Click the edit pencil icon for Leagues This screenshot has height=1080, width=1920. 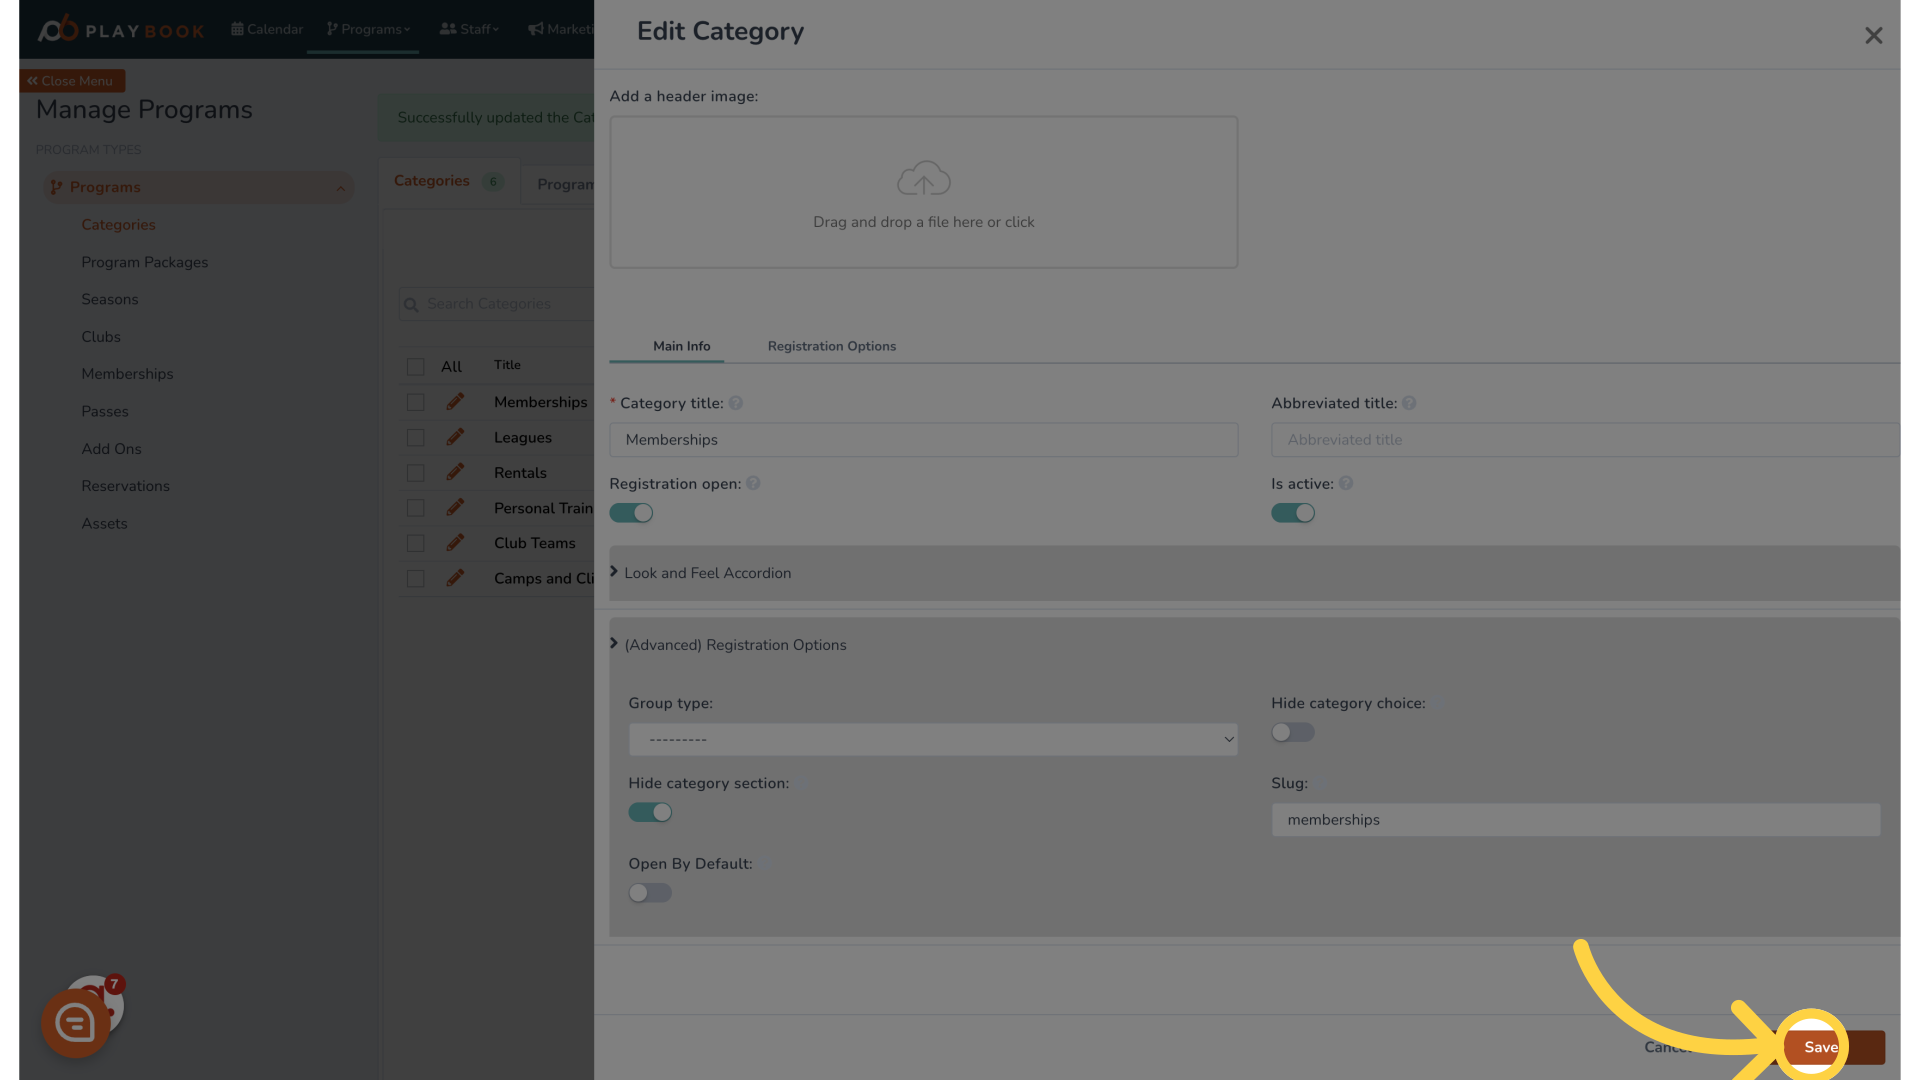point(455,438)
